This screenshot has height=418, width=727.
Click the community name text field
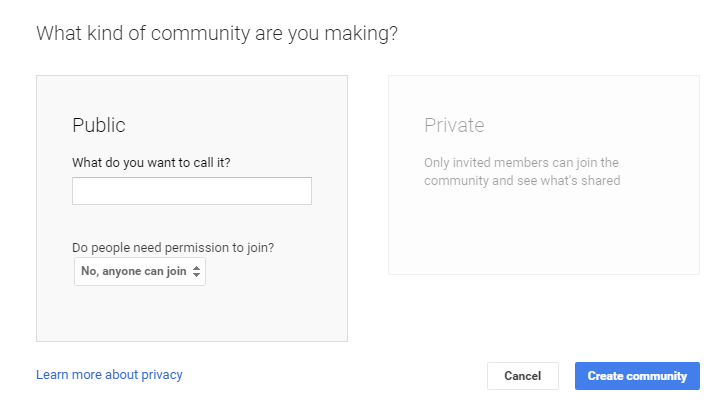191,191
